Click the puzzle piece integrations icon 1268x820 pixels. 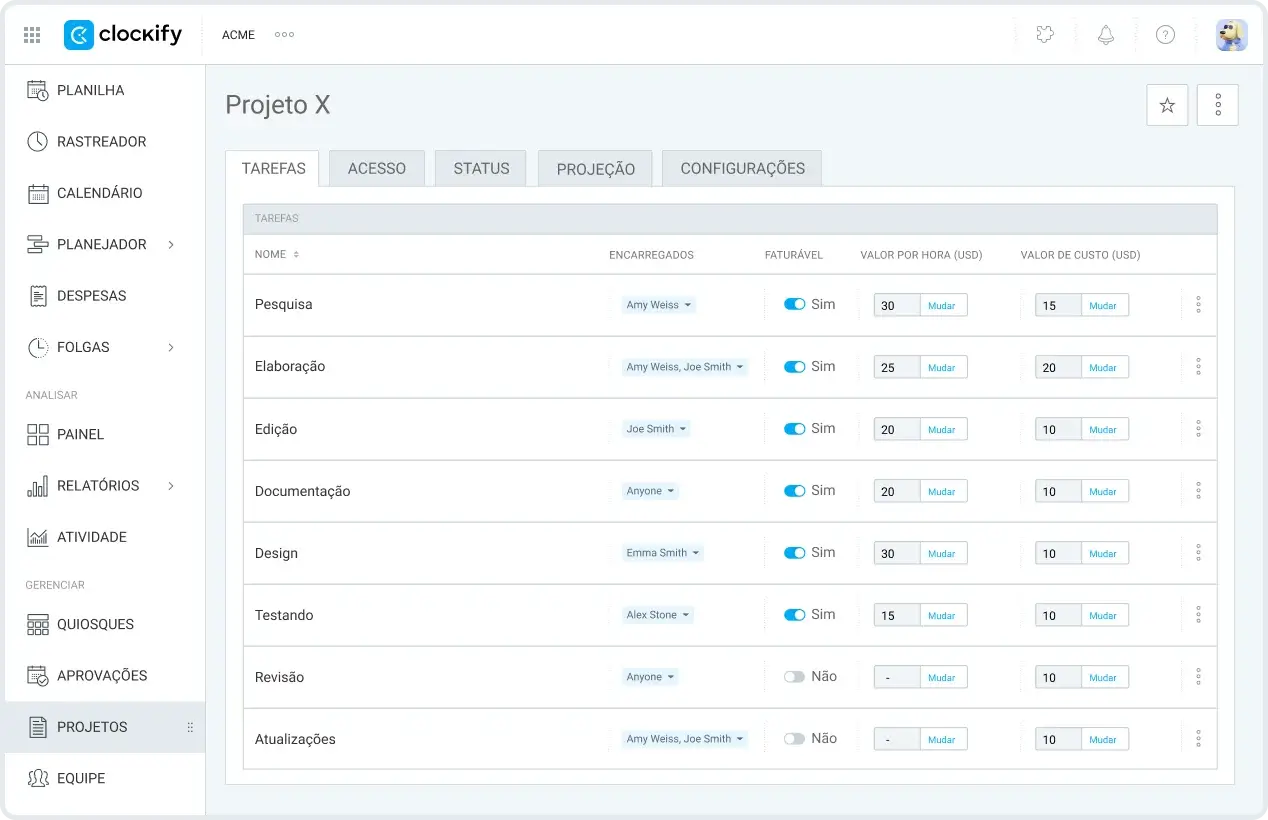coord(1045,35)
